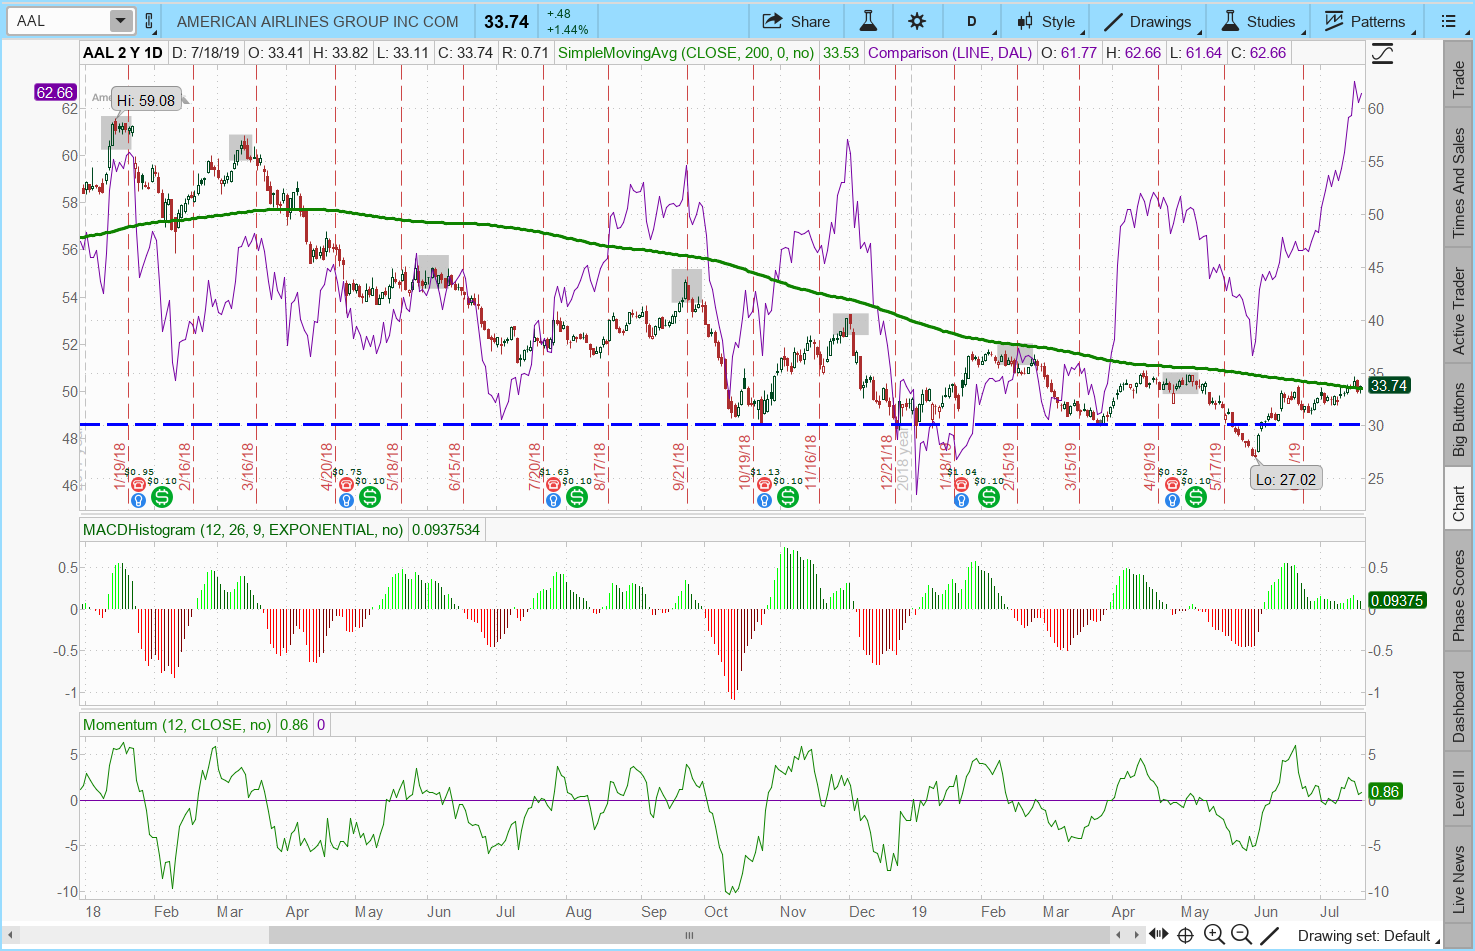The width and height of the screenshot is (1475, 951).
Task: Expand the AAL symbol dropdown arrow
Action: coord(120,21)
